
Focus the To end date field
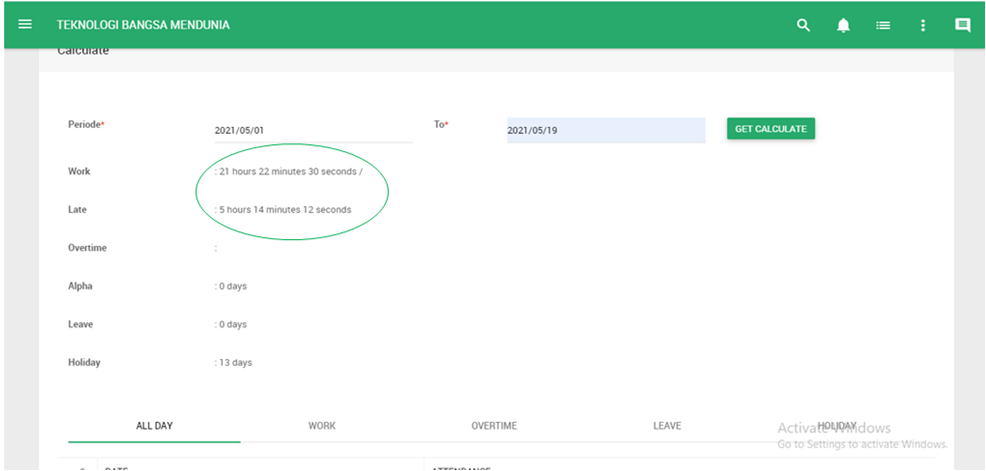(x=606, y=130)
